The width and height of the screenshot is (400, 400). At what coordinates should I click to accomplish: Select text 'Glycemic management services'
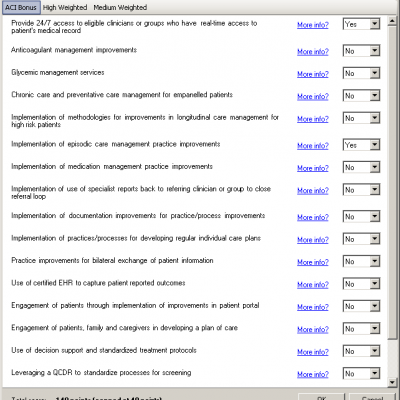58,72
